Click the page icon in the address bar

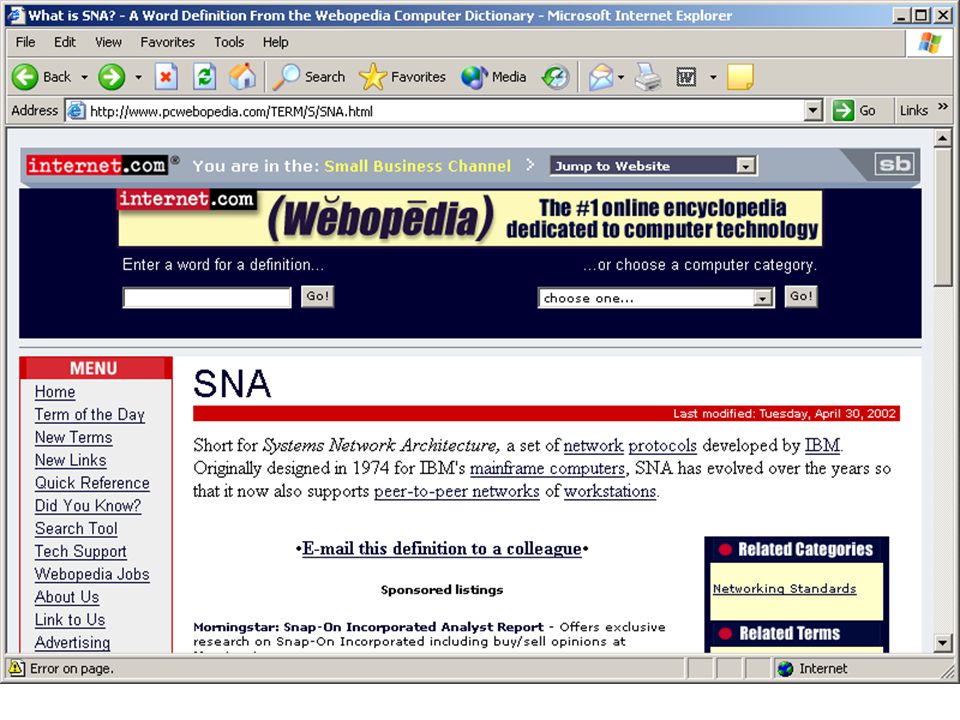point(76,111)
